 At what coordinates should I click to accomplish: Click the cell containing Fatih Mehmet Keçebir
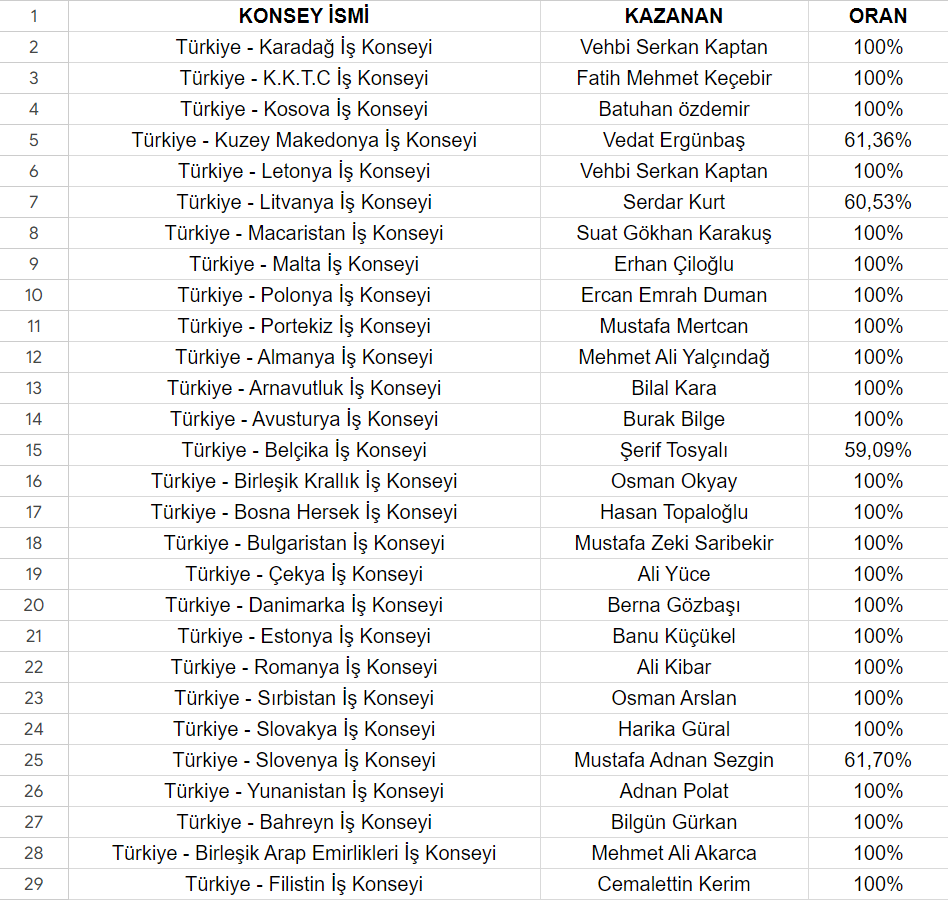tap(674, 78)
